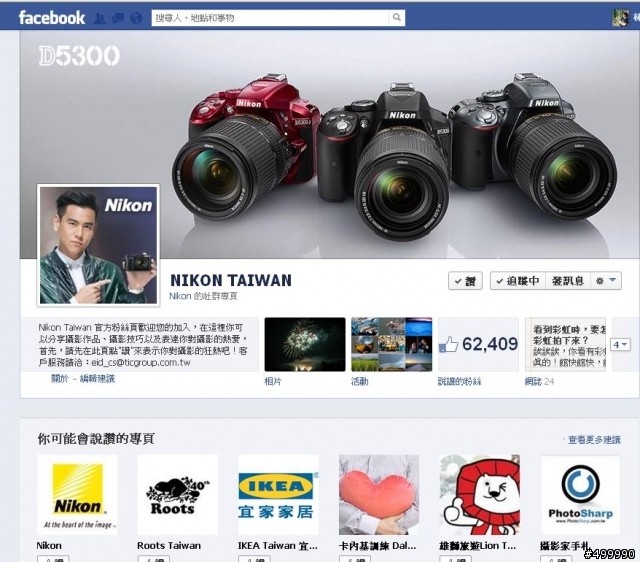The width and height of the screenshot is (640, 562).
Task: Click the search magnifier button
Action: pyautogui.click(x=396, y=18)
